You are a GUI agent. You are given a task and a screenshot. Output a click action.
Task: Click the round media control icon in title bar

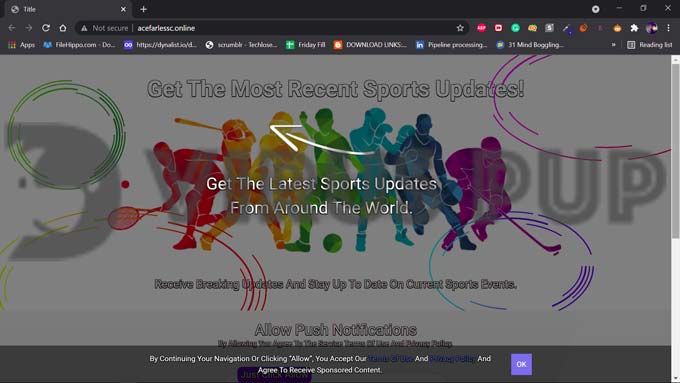pos(595,9)
